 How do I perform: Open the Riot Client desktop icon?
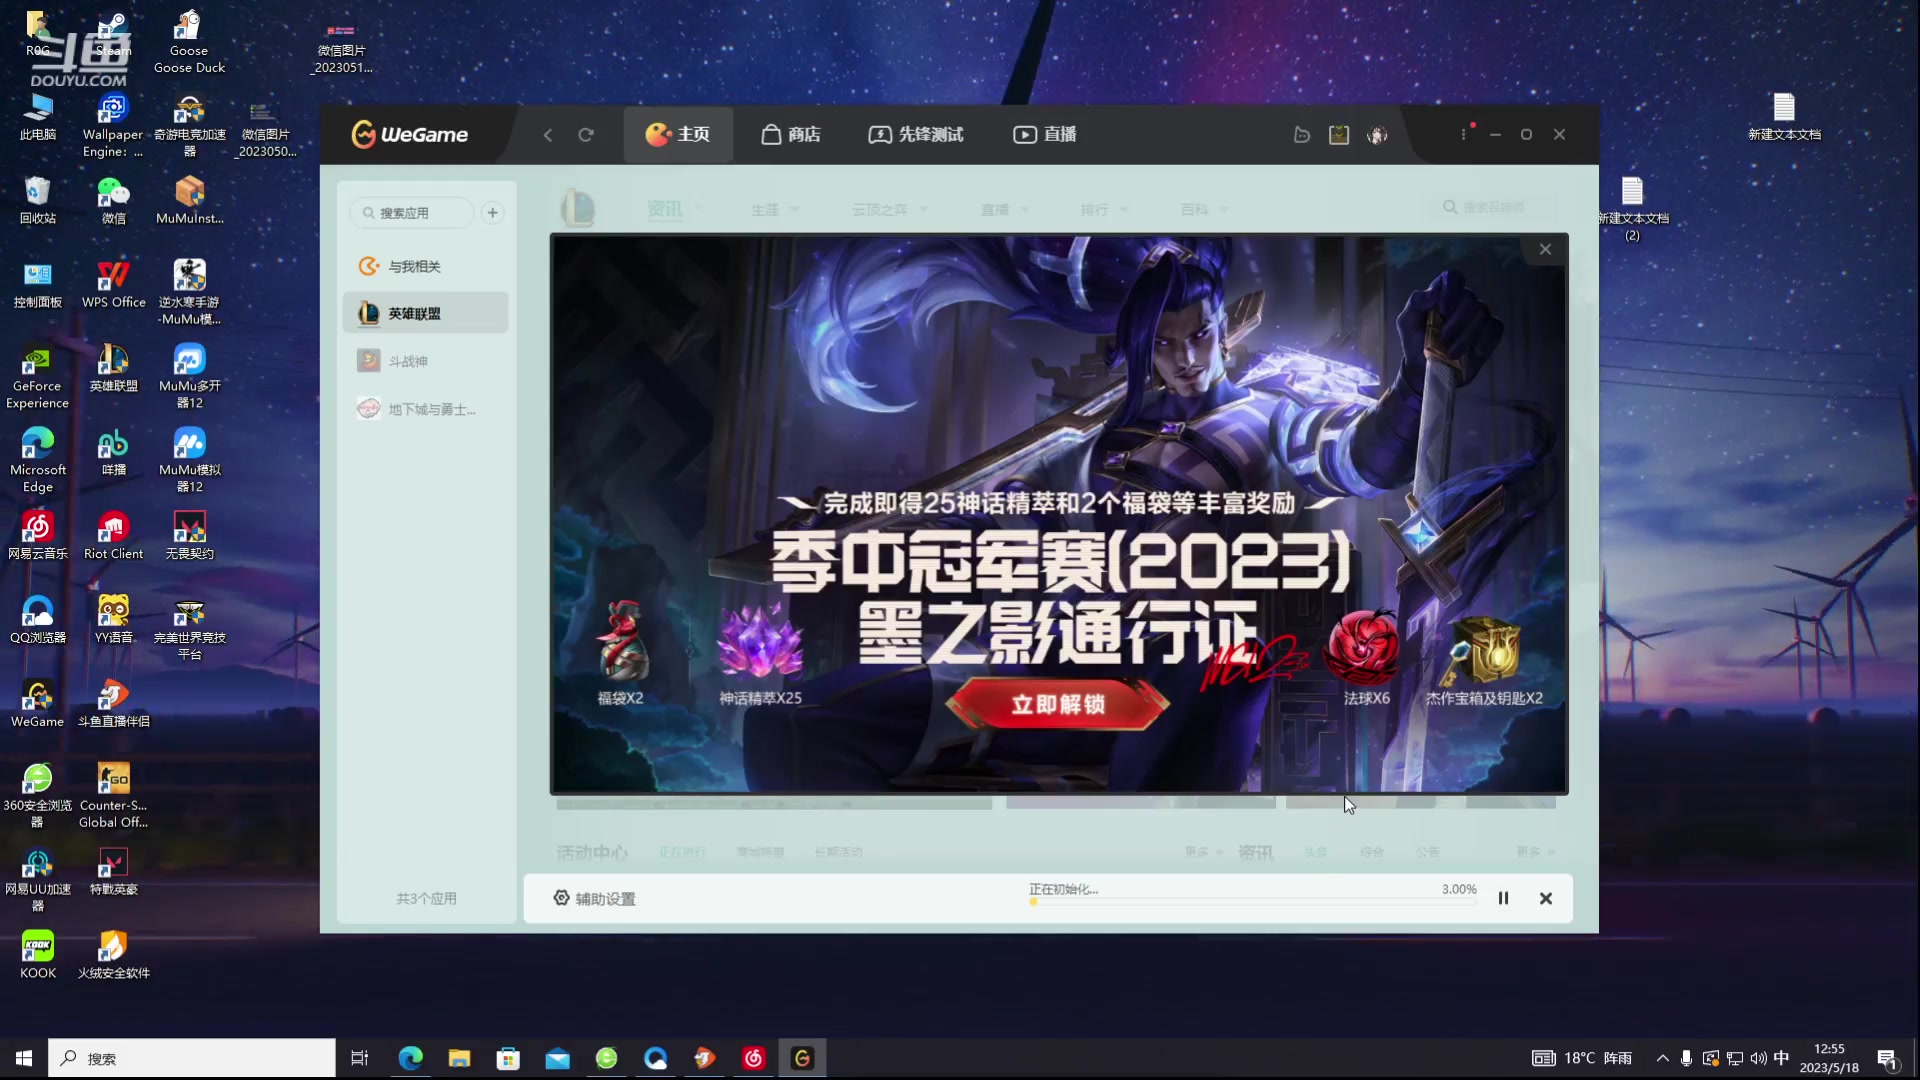point(113,536)
